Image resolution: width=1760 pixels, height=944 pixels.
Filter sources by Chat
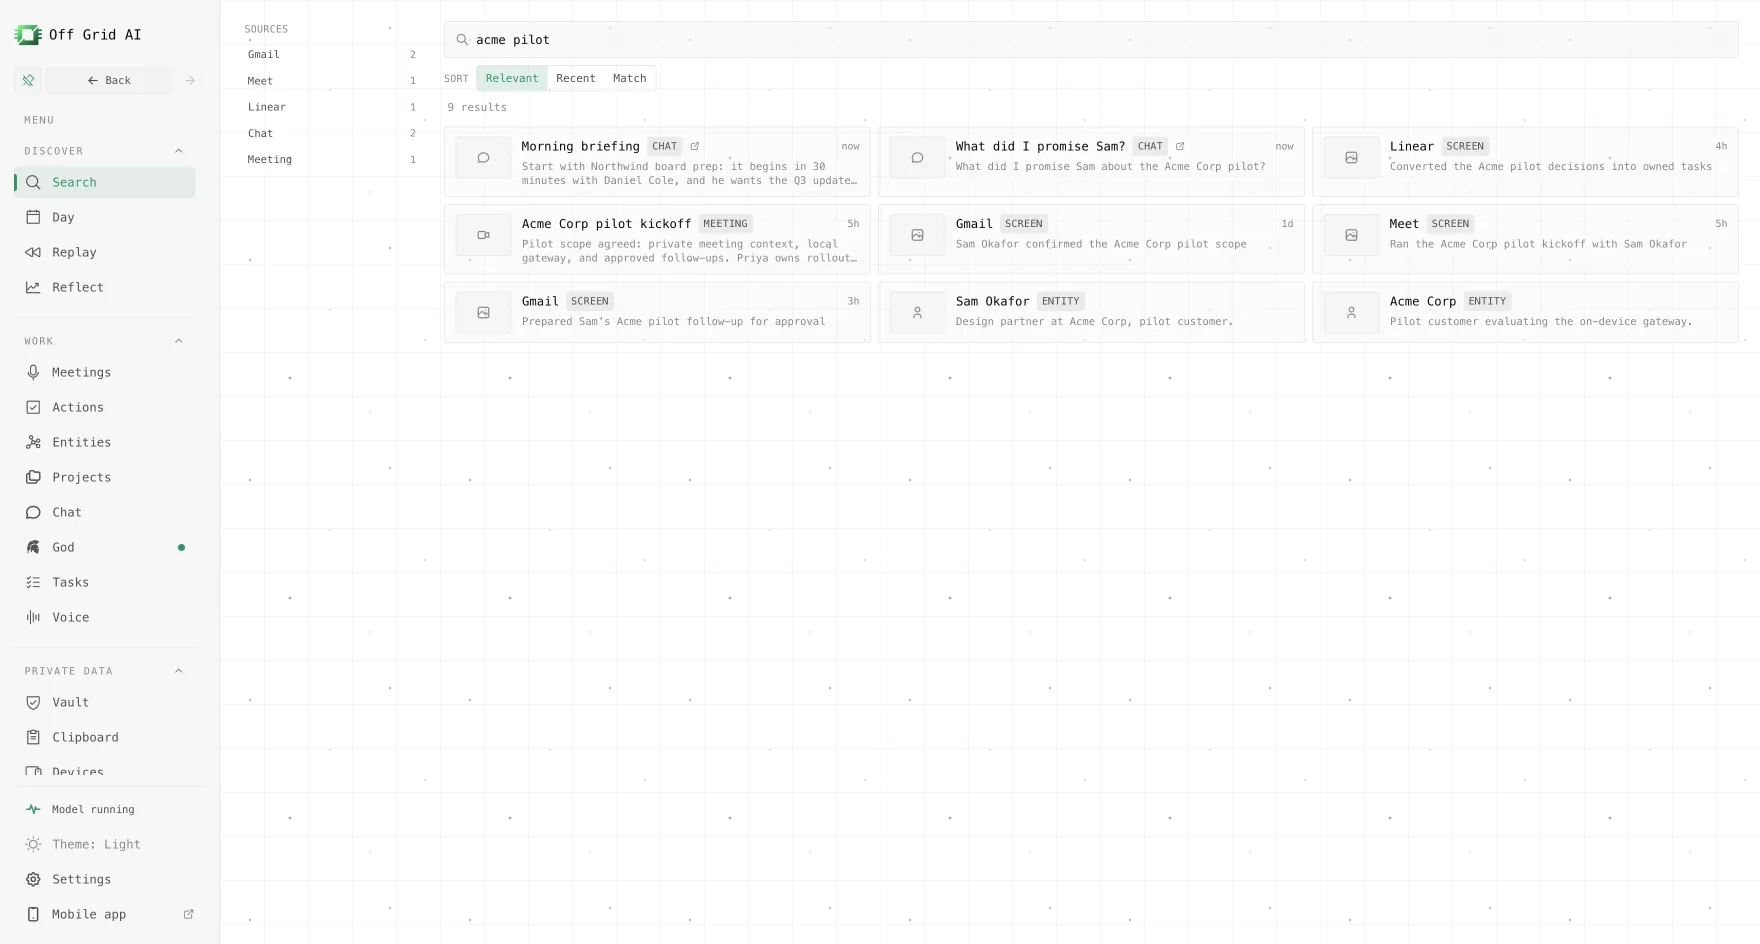(330, 133)
